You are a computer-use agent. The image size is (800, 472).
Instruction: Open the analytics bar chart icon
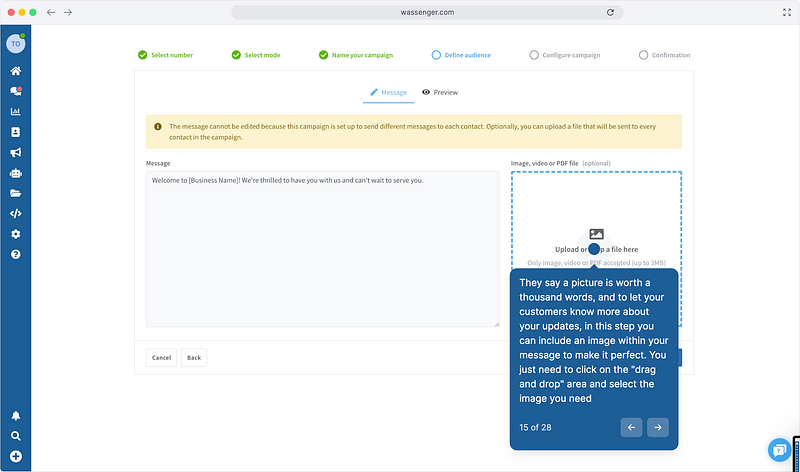point(16,112)
